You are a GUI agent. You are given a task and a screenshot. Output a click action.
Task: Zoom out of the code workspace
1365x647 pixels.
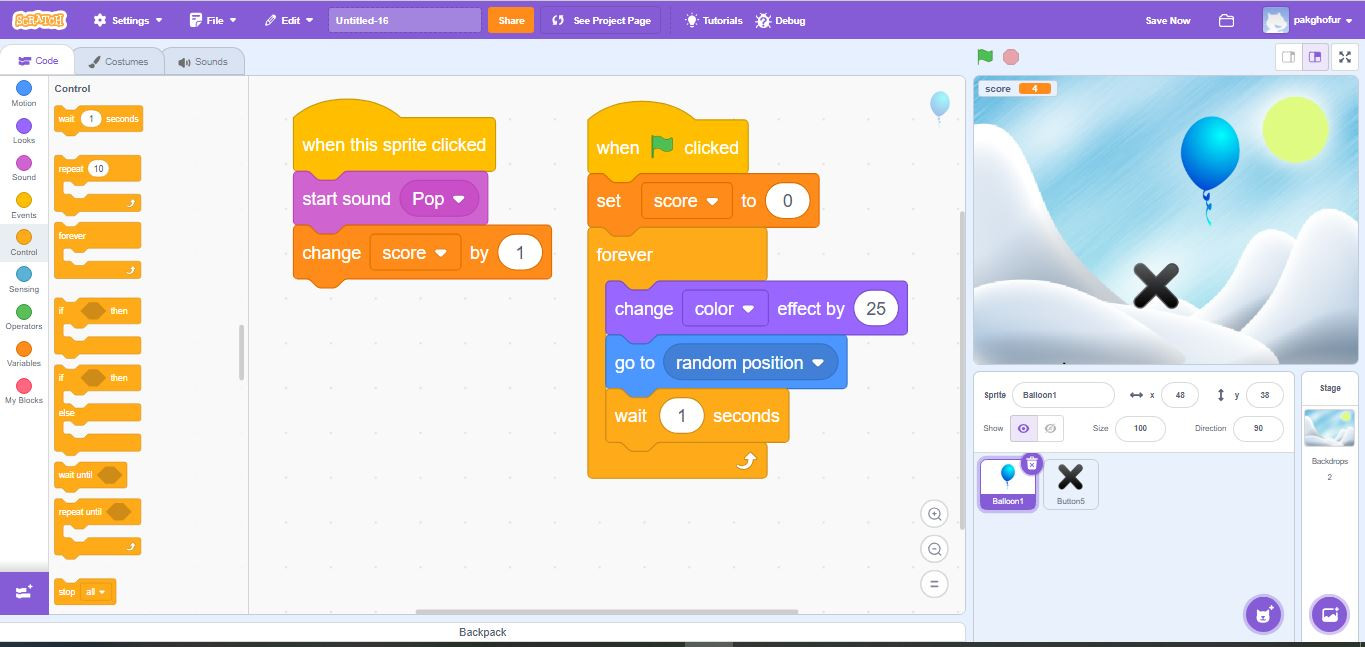point(934,549)
